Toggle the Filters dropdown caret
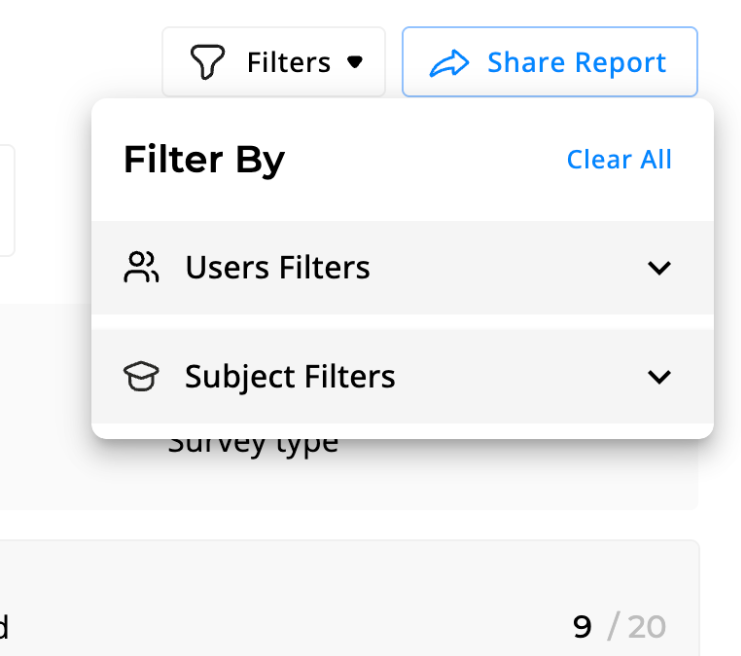Image resolution: width=741 pixels, height=656 pixels. click(x=355, y=63)
